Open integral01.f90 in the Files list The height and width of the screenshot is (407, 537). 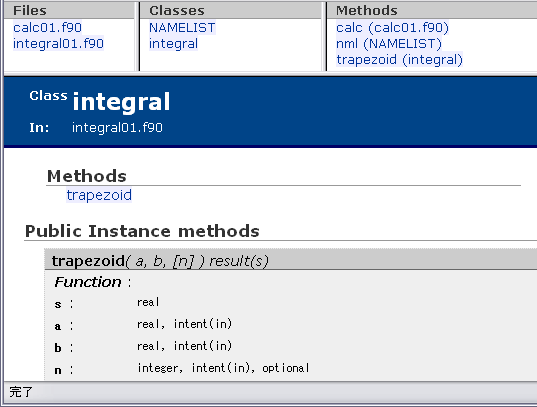58,44
